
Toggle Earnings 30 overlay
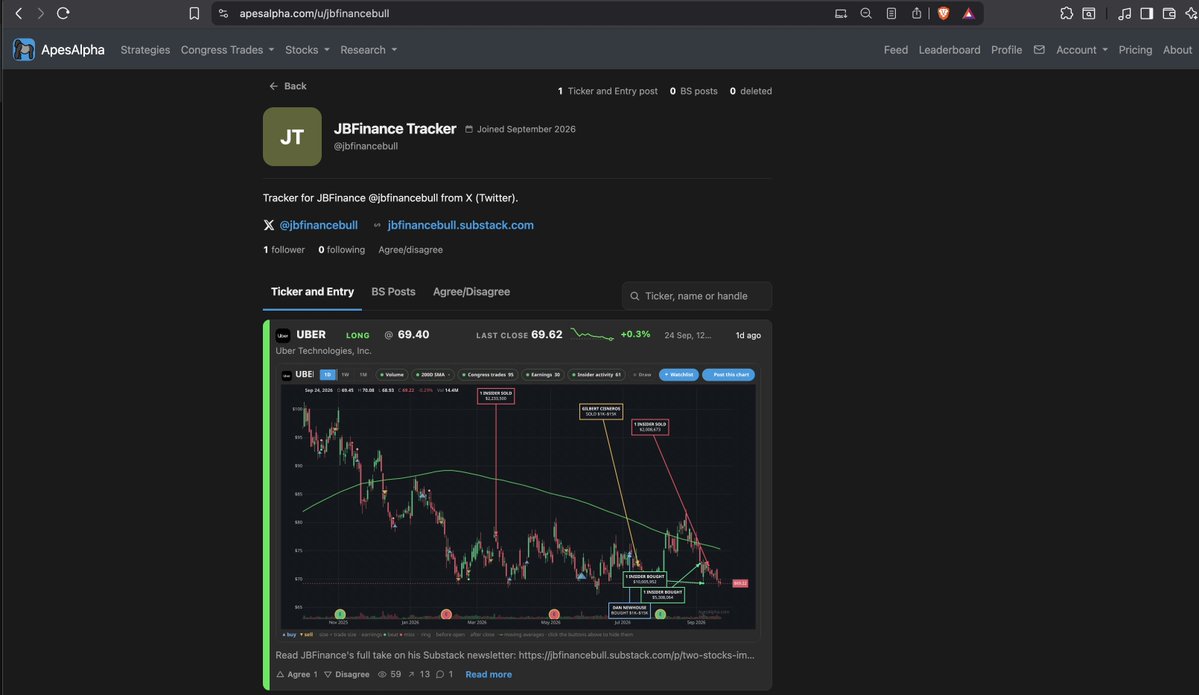(x=543, y=375)
